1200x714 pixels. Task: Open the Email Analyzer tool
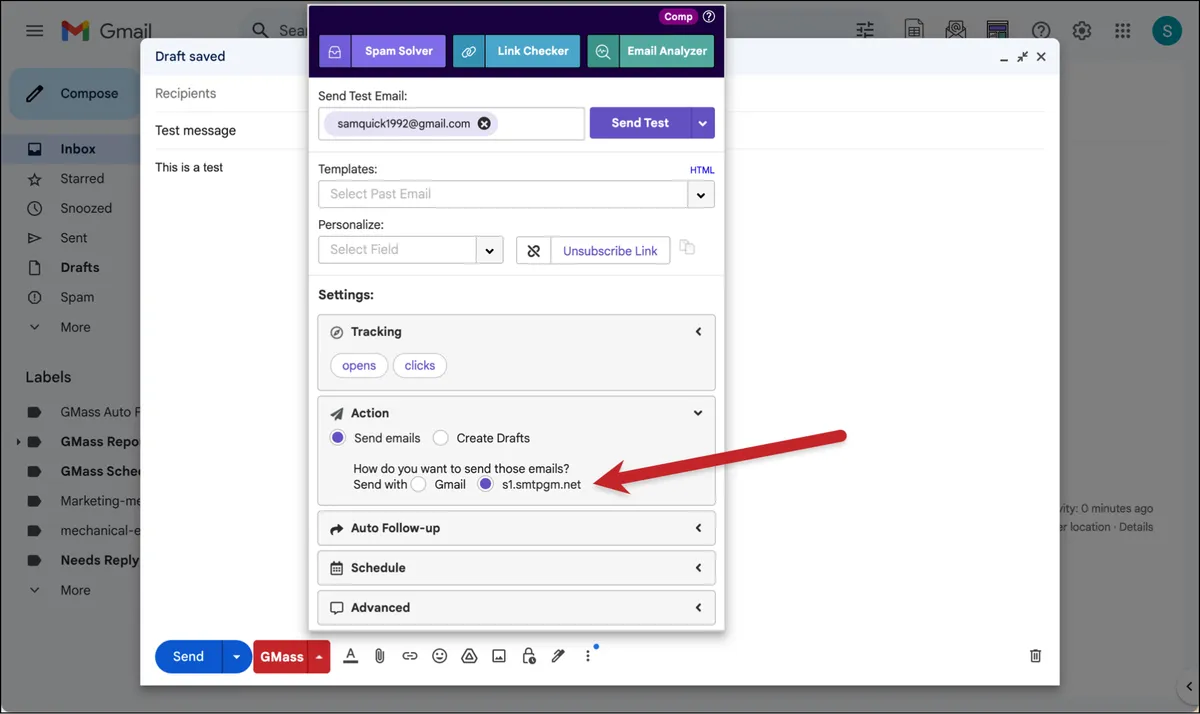tap(651, 51)
